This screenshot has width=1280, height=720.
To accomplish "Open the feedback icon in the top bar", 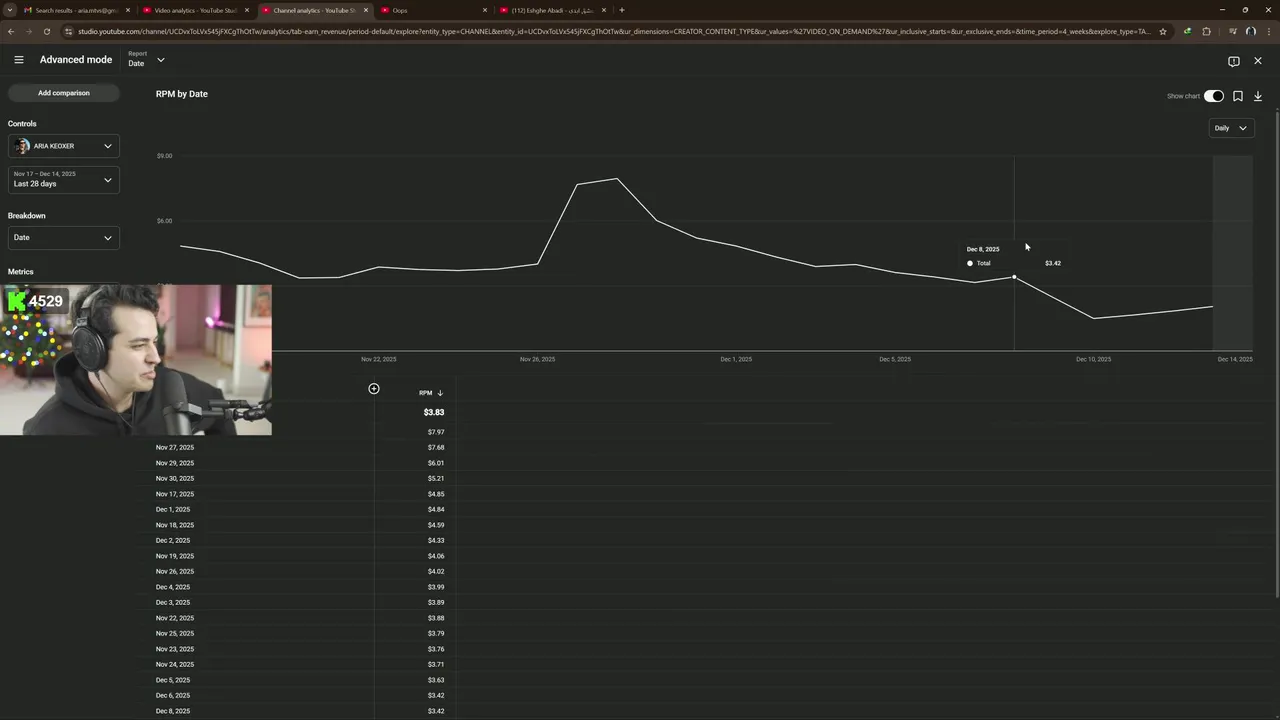I will [1234, 61].
